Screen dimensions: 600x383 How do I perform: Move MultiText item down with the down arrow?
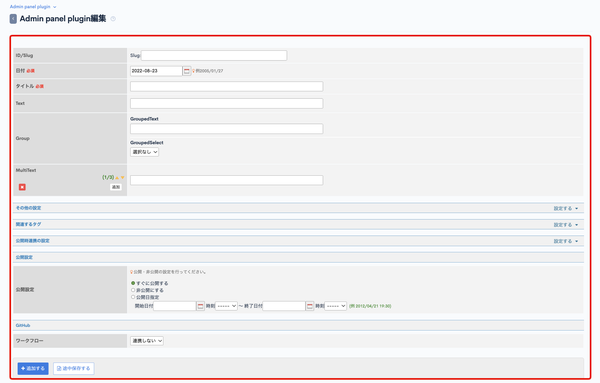coord(122,178)
